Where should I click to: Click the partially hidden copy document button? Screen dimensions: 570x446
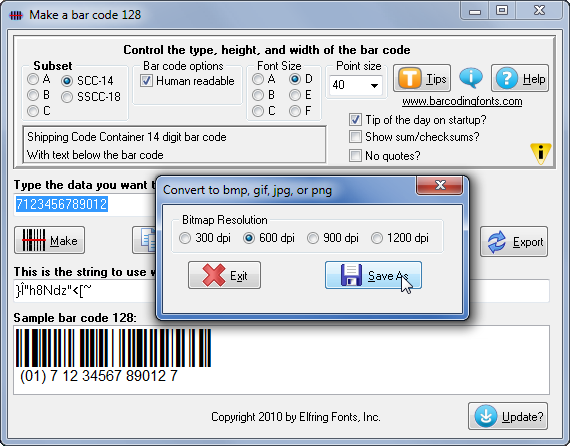(x=144, y=240)
